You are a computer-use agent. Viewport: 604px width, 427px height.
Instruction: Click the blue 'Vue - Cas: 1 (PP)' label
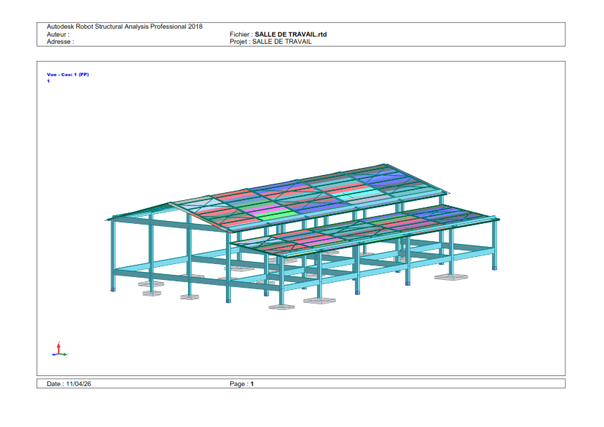point(68,75)
